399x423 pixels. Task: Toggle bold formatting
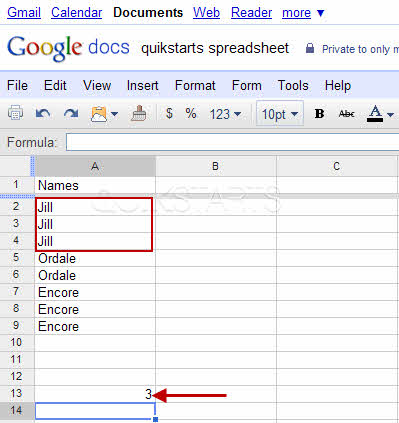319,114
